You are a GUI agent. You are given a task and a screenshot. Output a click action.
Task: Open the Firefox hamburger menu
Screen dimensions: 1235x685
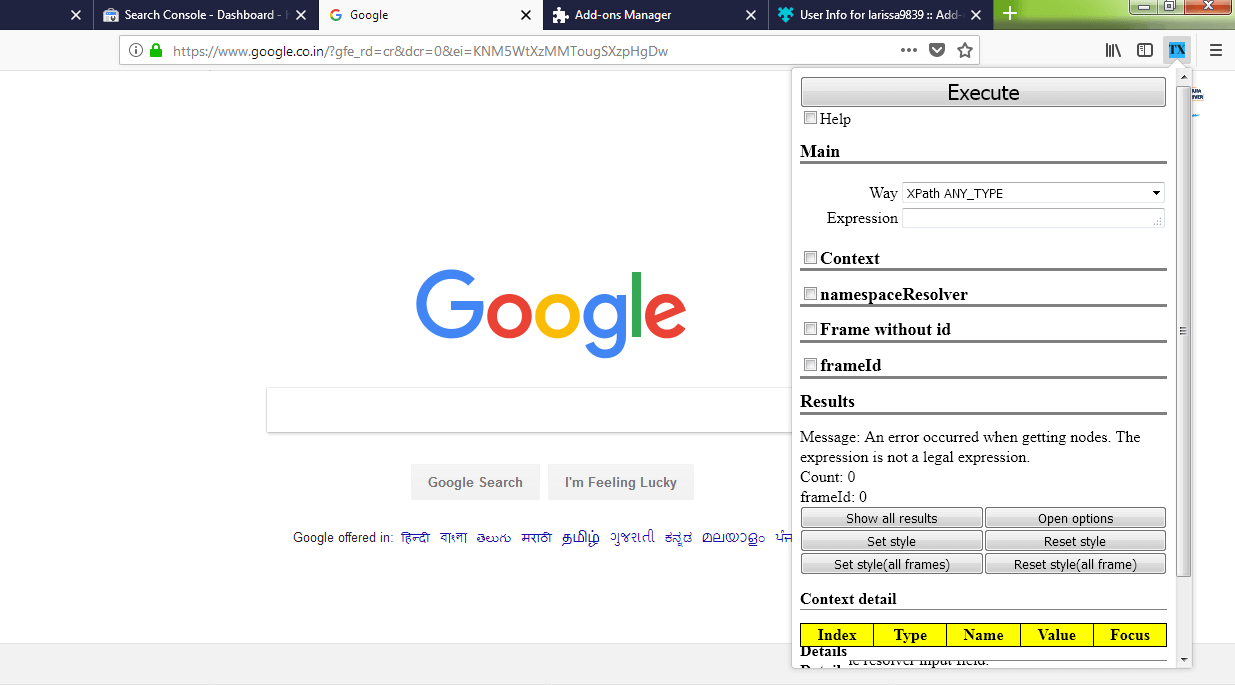(x=1215, y=49)
